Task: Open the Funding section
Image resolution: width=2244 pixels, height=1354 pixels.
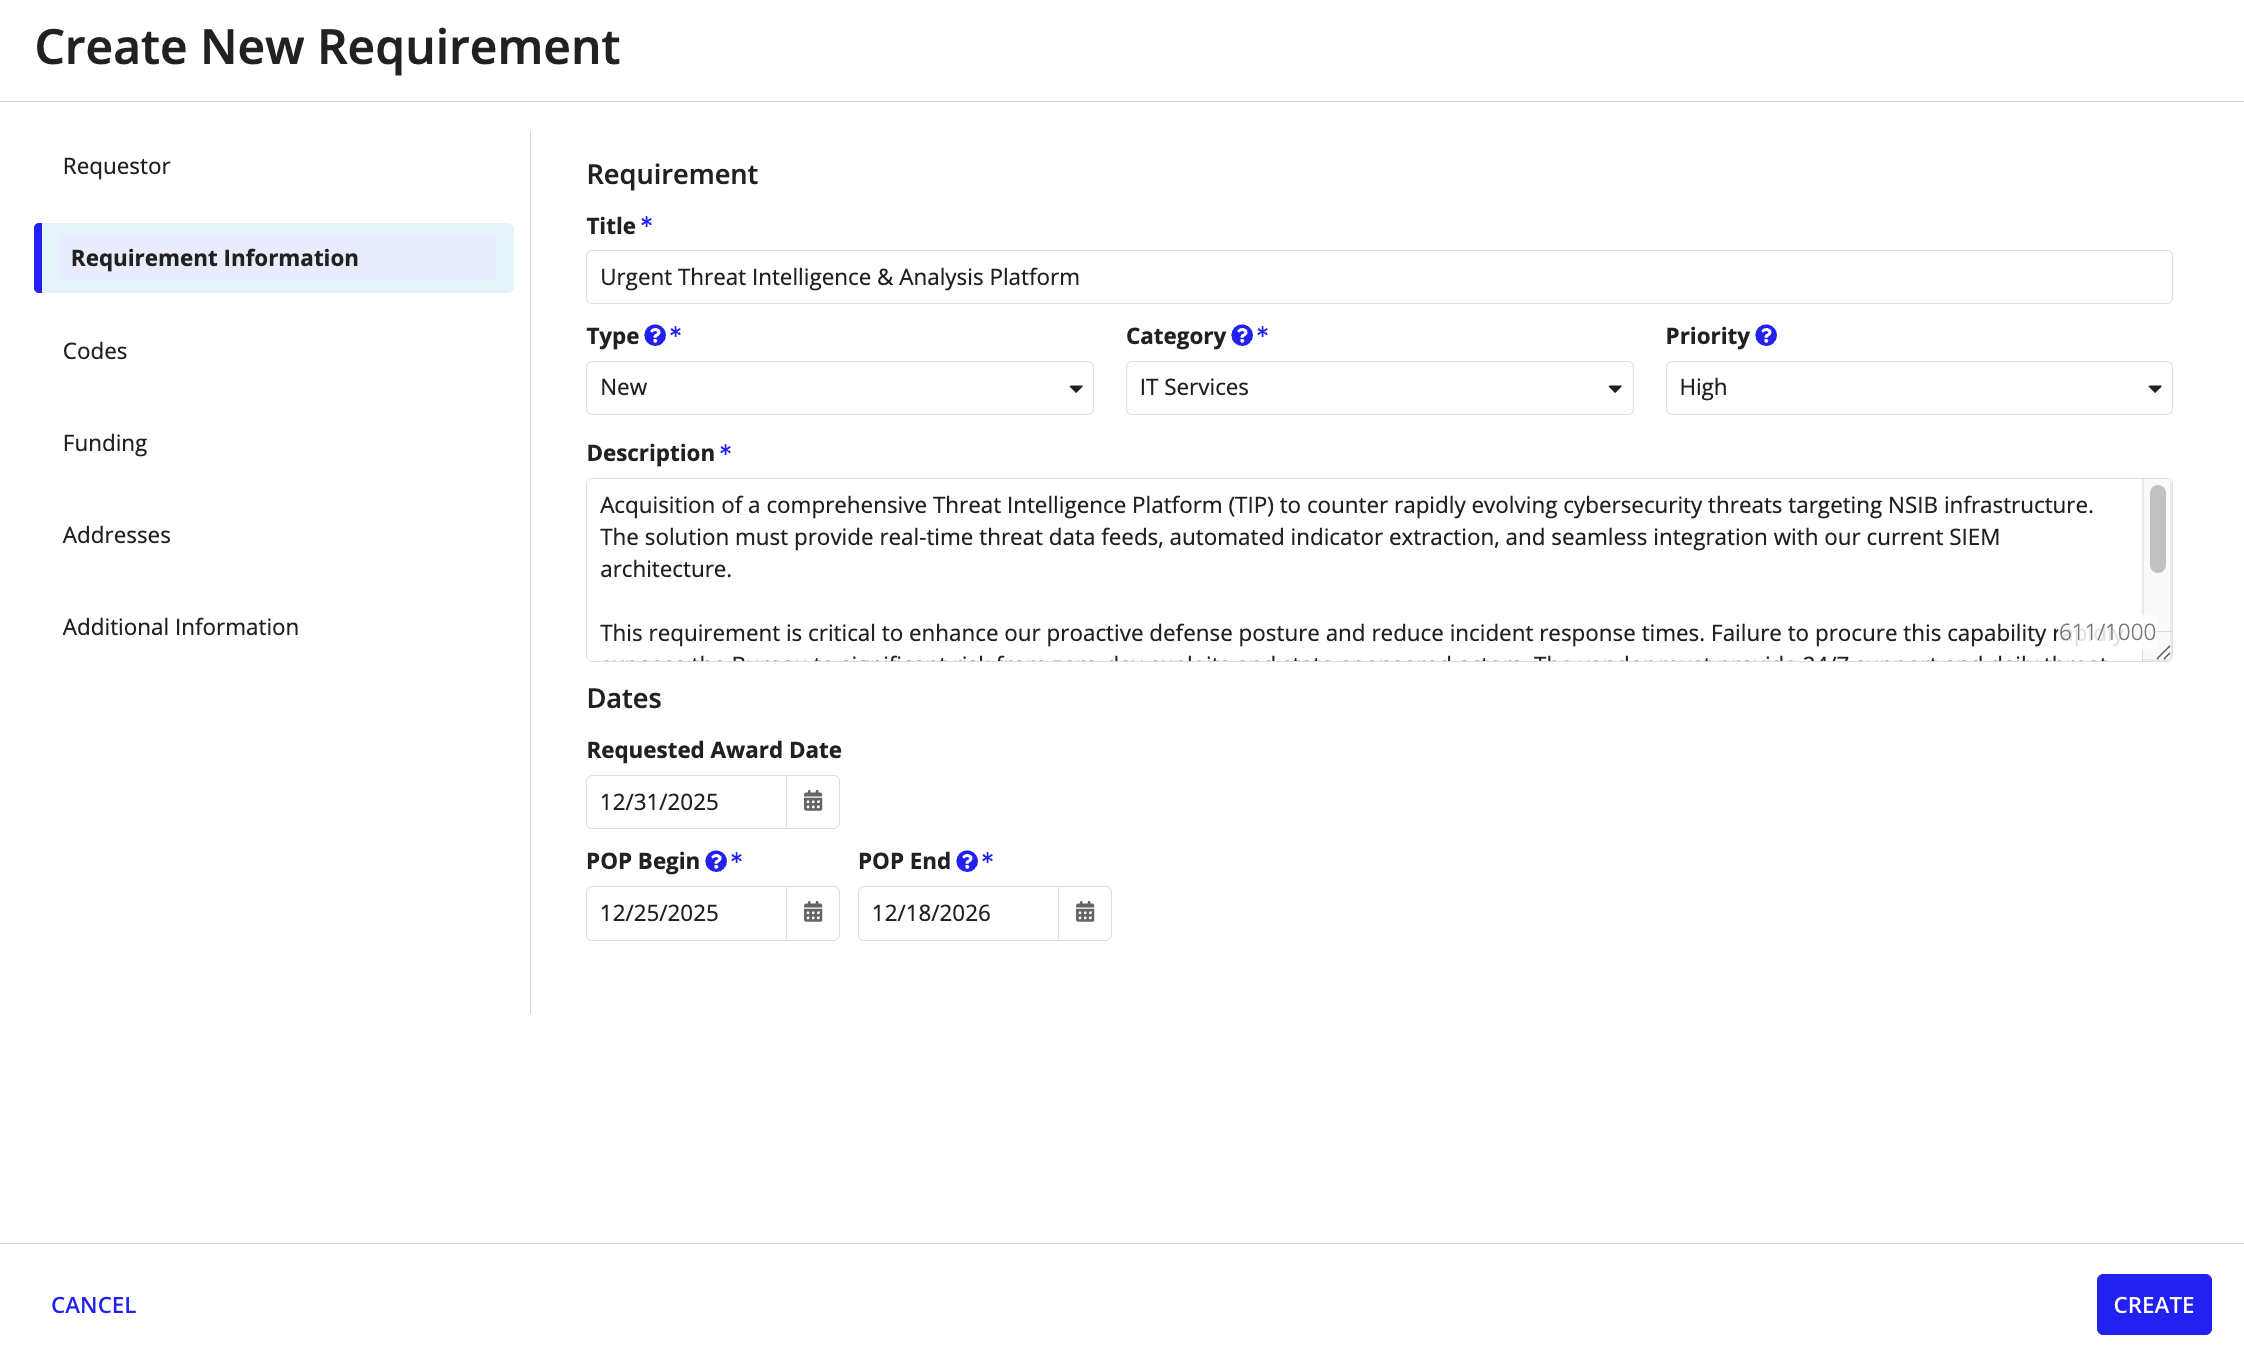Action: [105, 443]
